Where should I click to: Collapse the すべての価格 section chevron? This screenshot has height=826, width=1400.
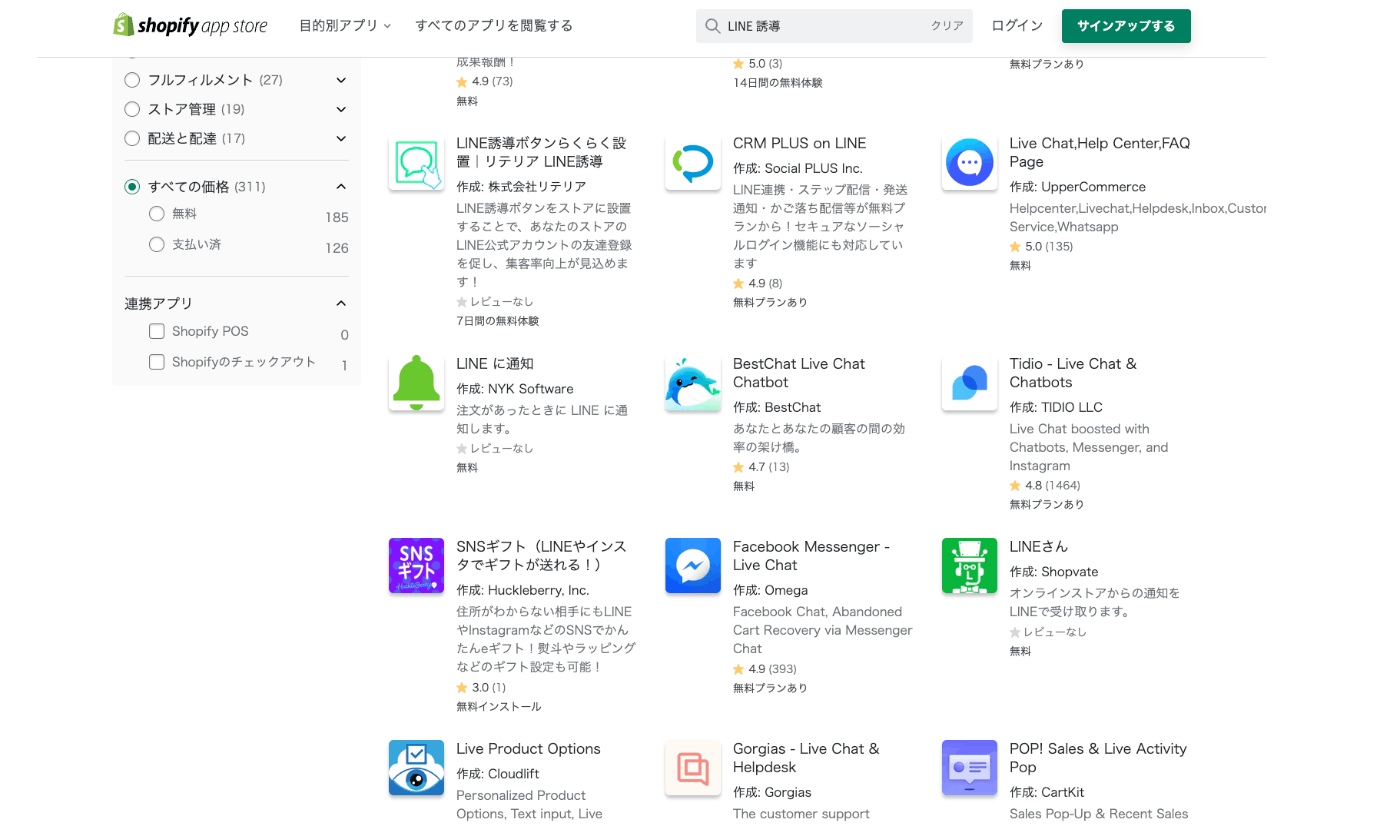tap(341, 187)
